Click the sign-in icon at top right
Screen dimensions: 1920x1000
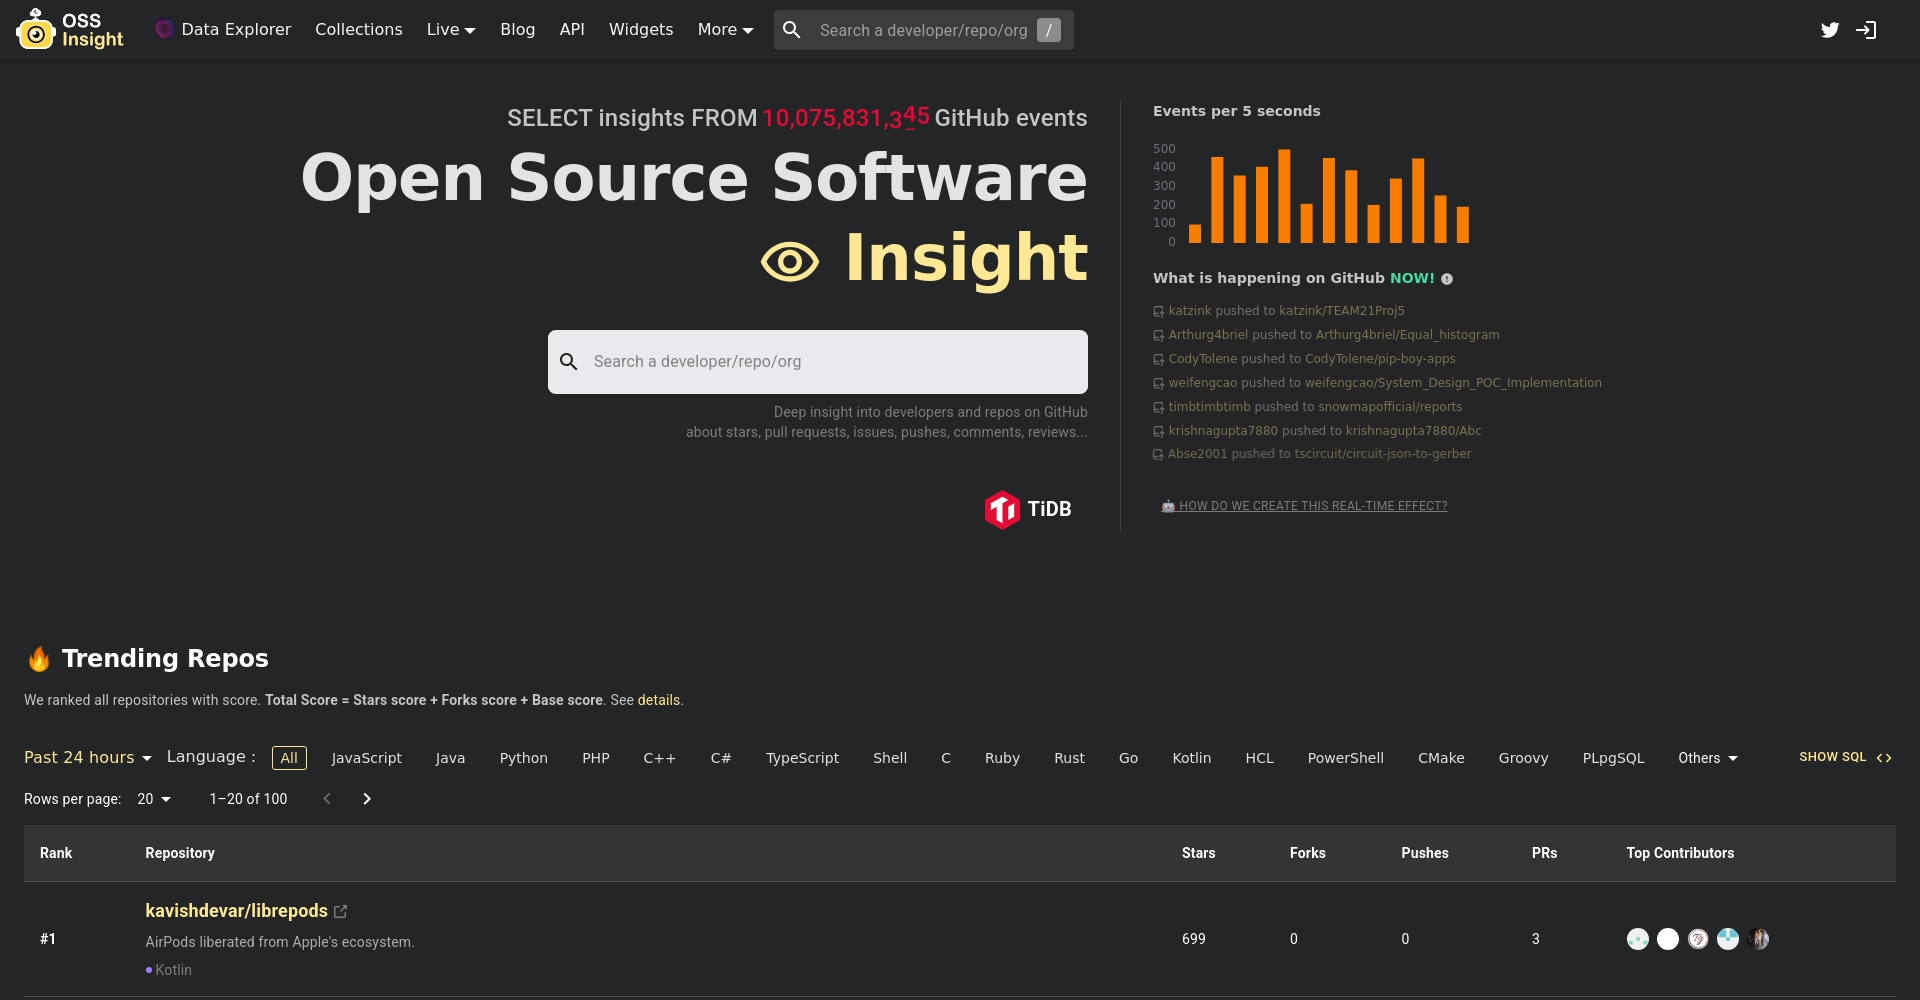1867,30
